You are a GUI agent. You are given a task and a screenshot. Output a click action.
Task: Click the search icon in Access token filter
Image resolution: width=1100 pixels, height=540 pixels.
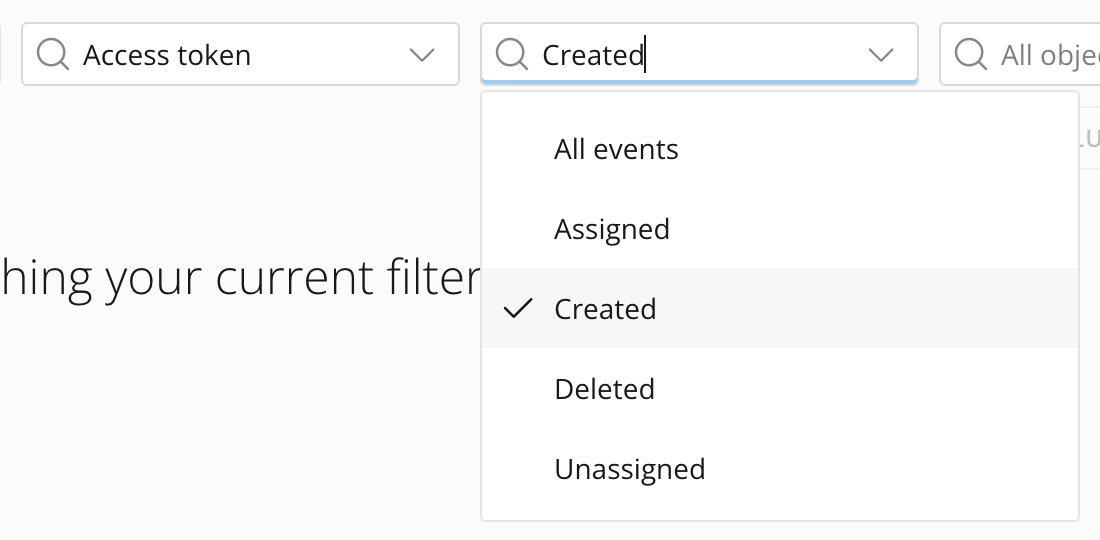53,55
